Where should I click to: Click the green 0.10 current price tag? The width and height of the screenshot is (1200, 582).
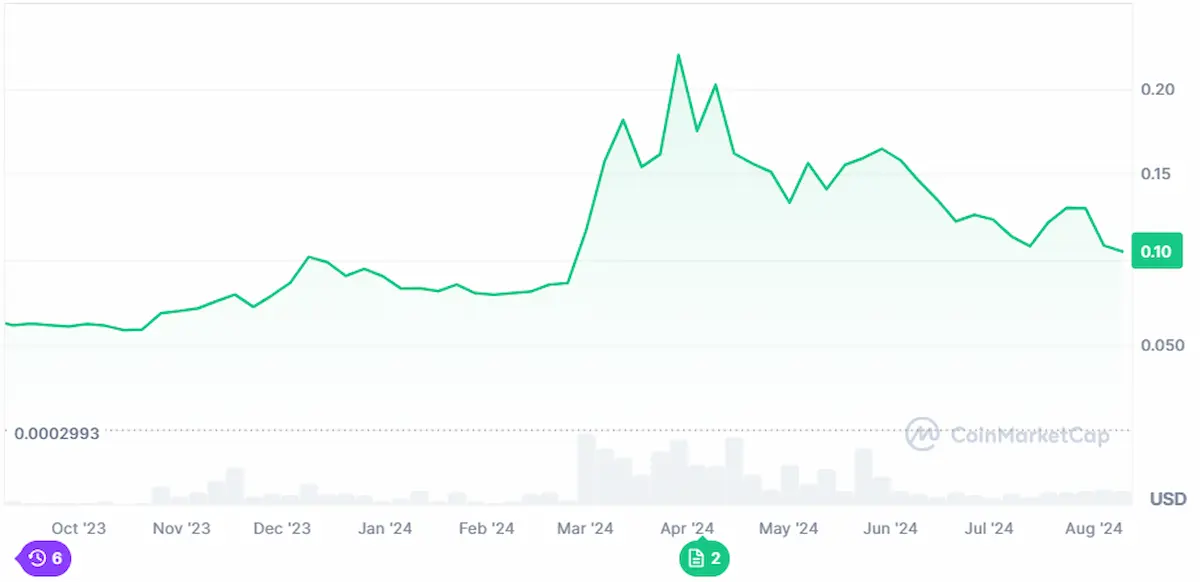(x=1155, y=252)
